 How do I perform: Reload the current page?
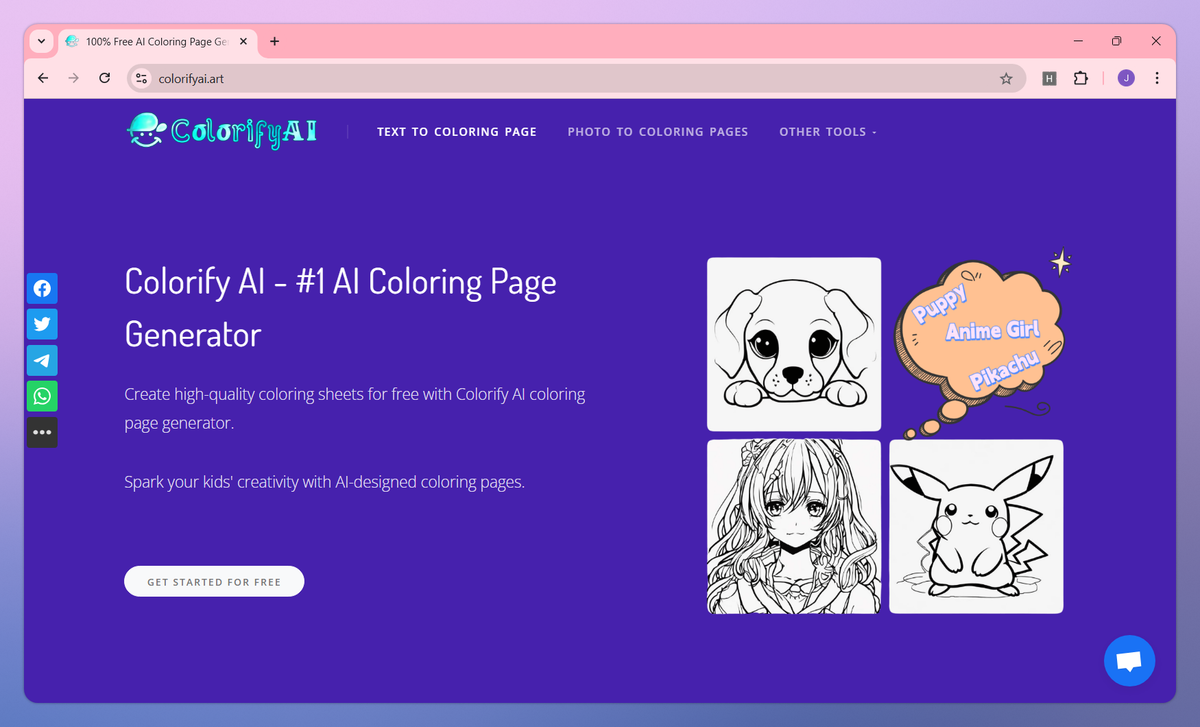tap(104, 78)
